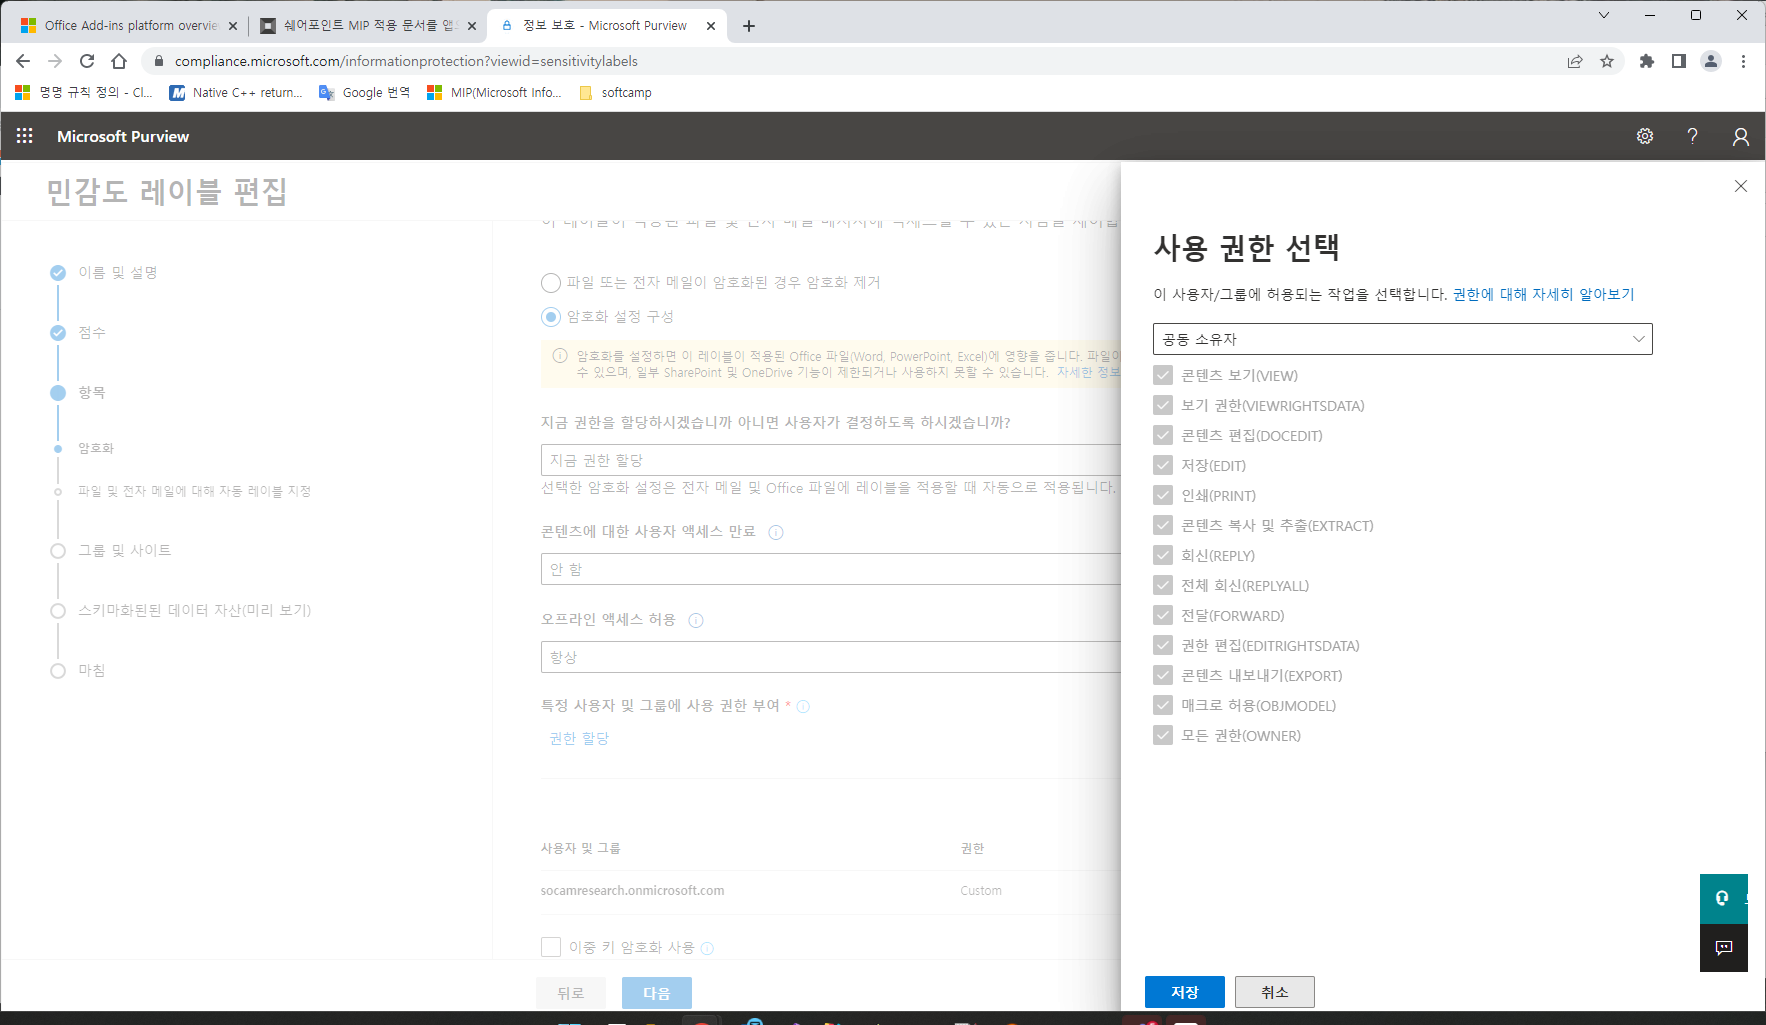Toggle browser side panel

click(x=1679, y=61)
